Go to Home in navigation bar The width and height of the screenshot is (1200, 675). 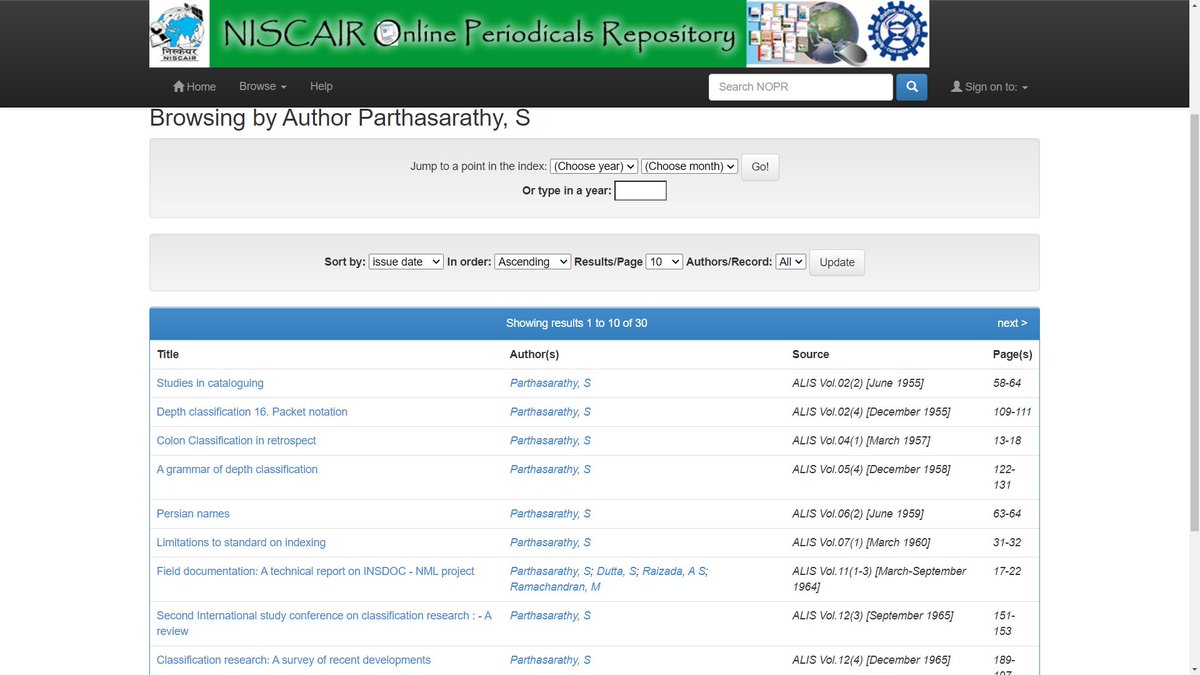(195, 87)
